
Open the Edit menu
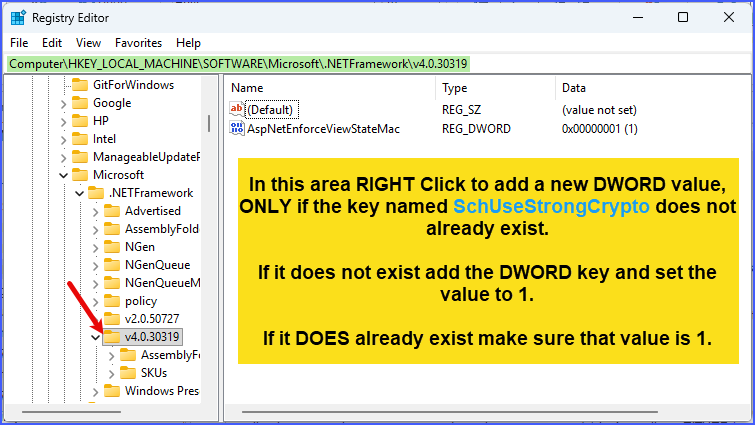pyautogui.click(x=52, y=43)
